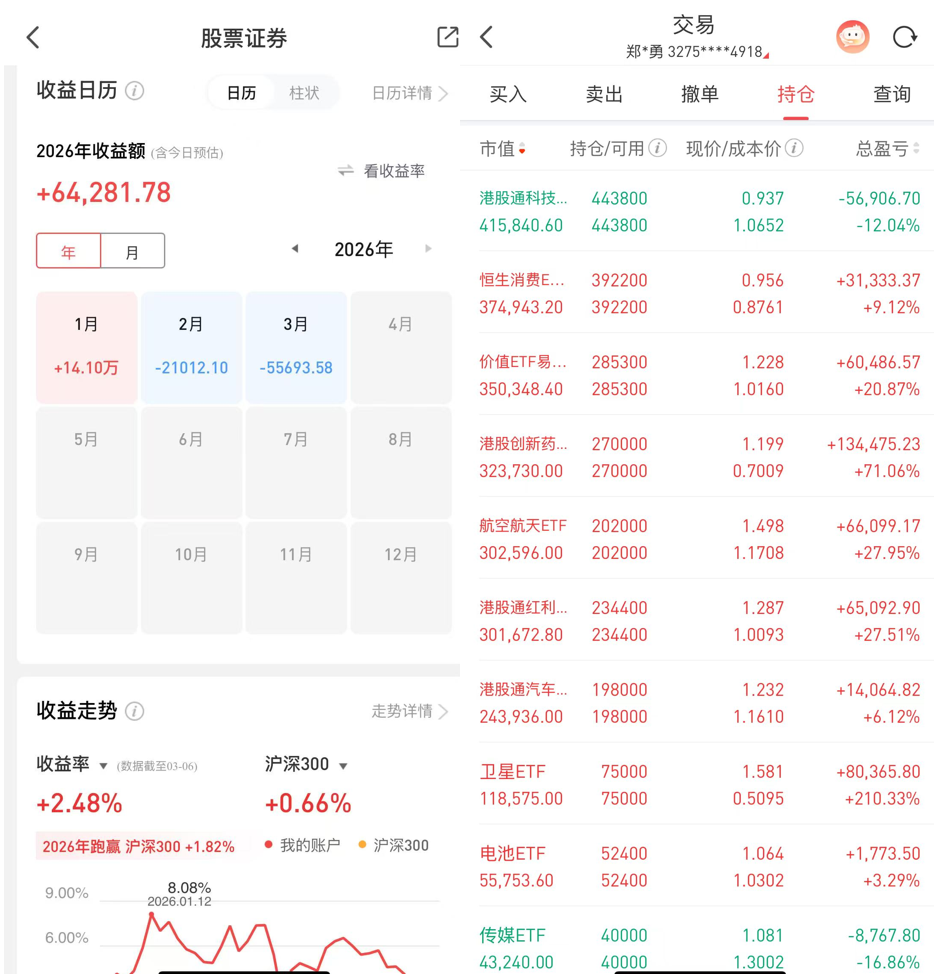934x974 pixels.
Task: Open 日历详情 link
Action: pyautogui.click(x=409, y=93)
